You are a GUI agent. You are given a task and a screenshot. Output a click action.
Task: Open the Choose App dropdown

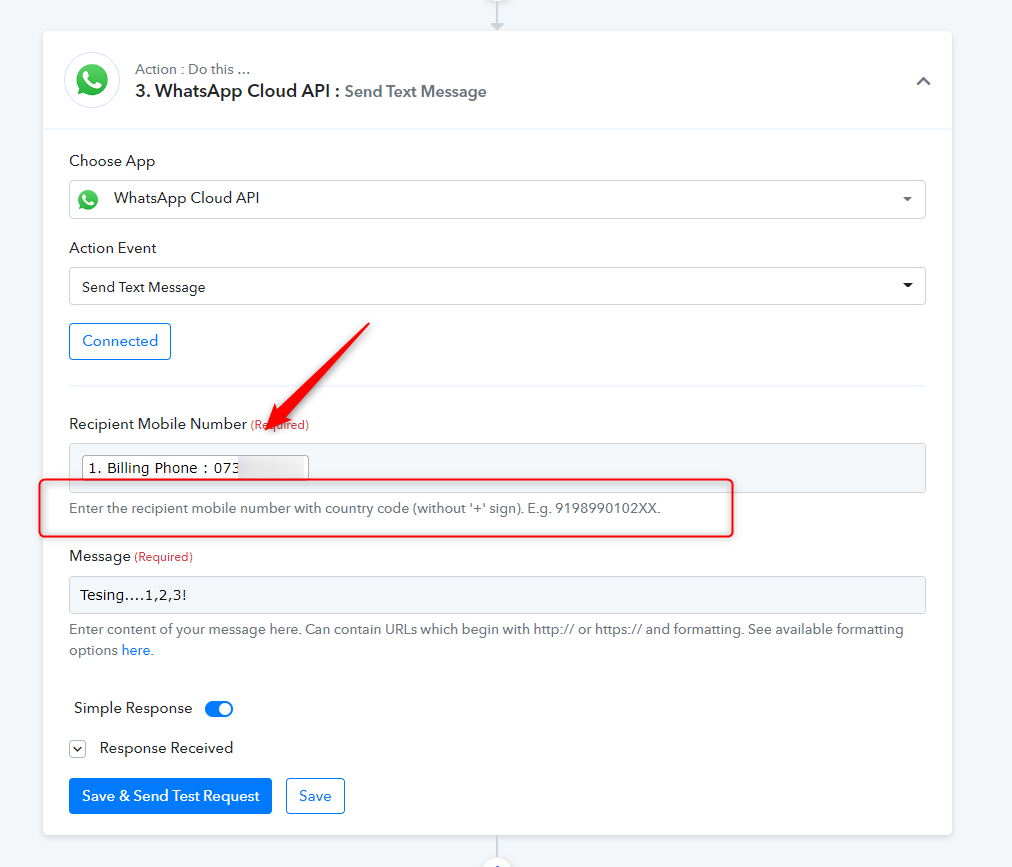pos(497,199)
